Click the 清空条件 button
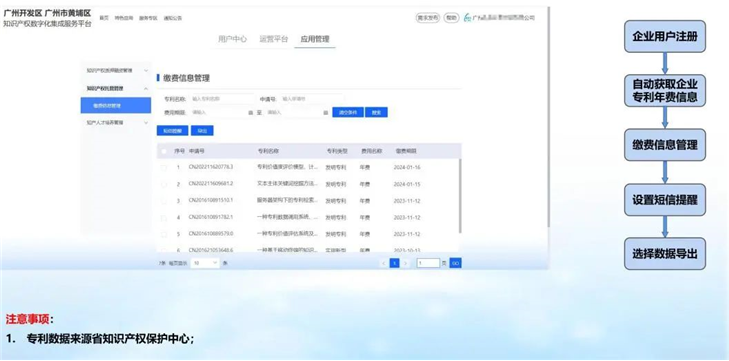 pyautogui.click(x=348, y=113)
